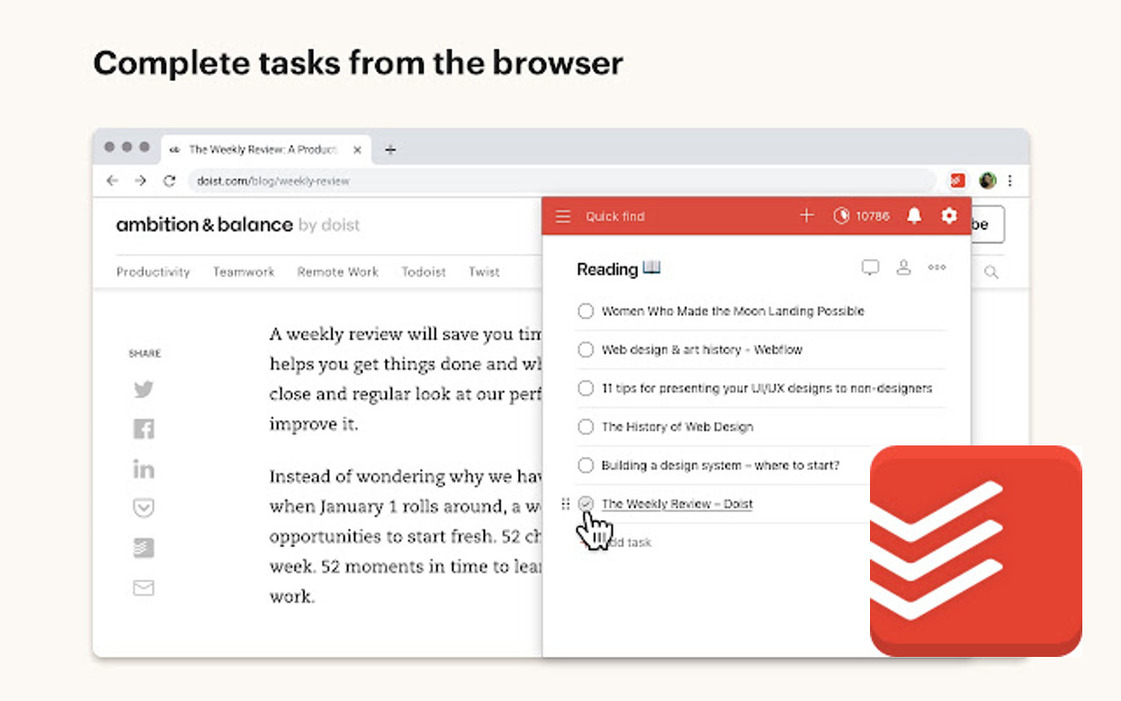This screenshot has width=1121, height=701.
Task: Check off Women Who Made the Moon Landing Possible
Action: 586,311
